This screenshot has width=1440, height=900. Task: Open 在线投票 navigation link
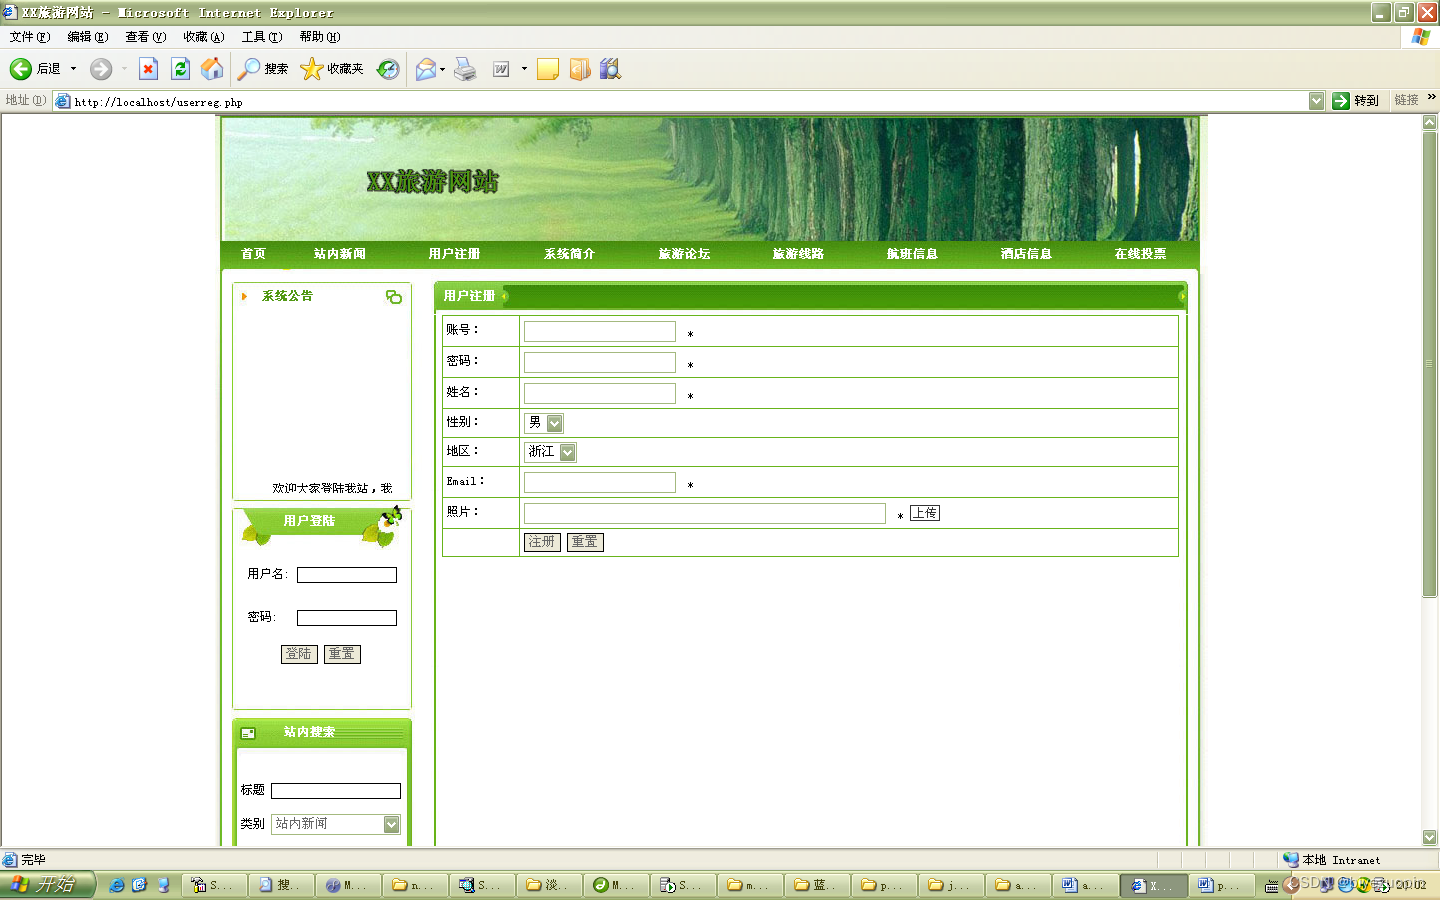1140,254
